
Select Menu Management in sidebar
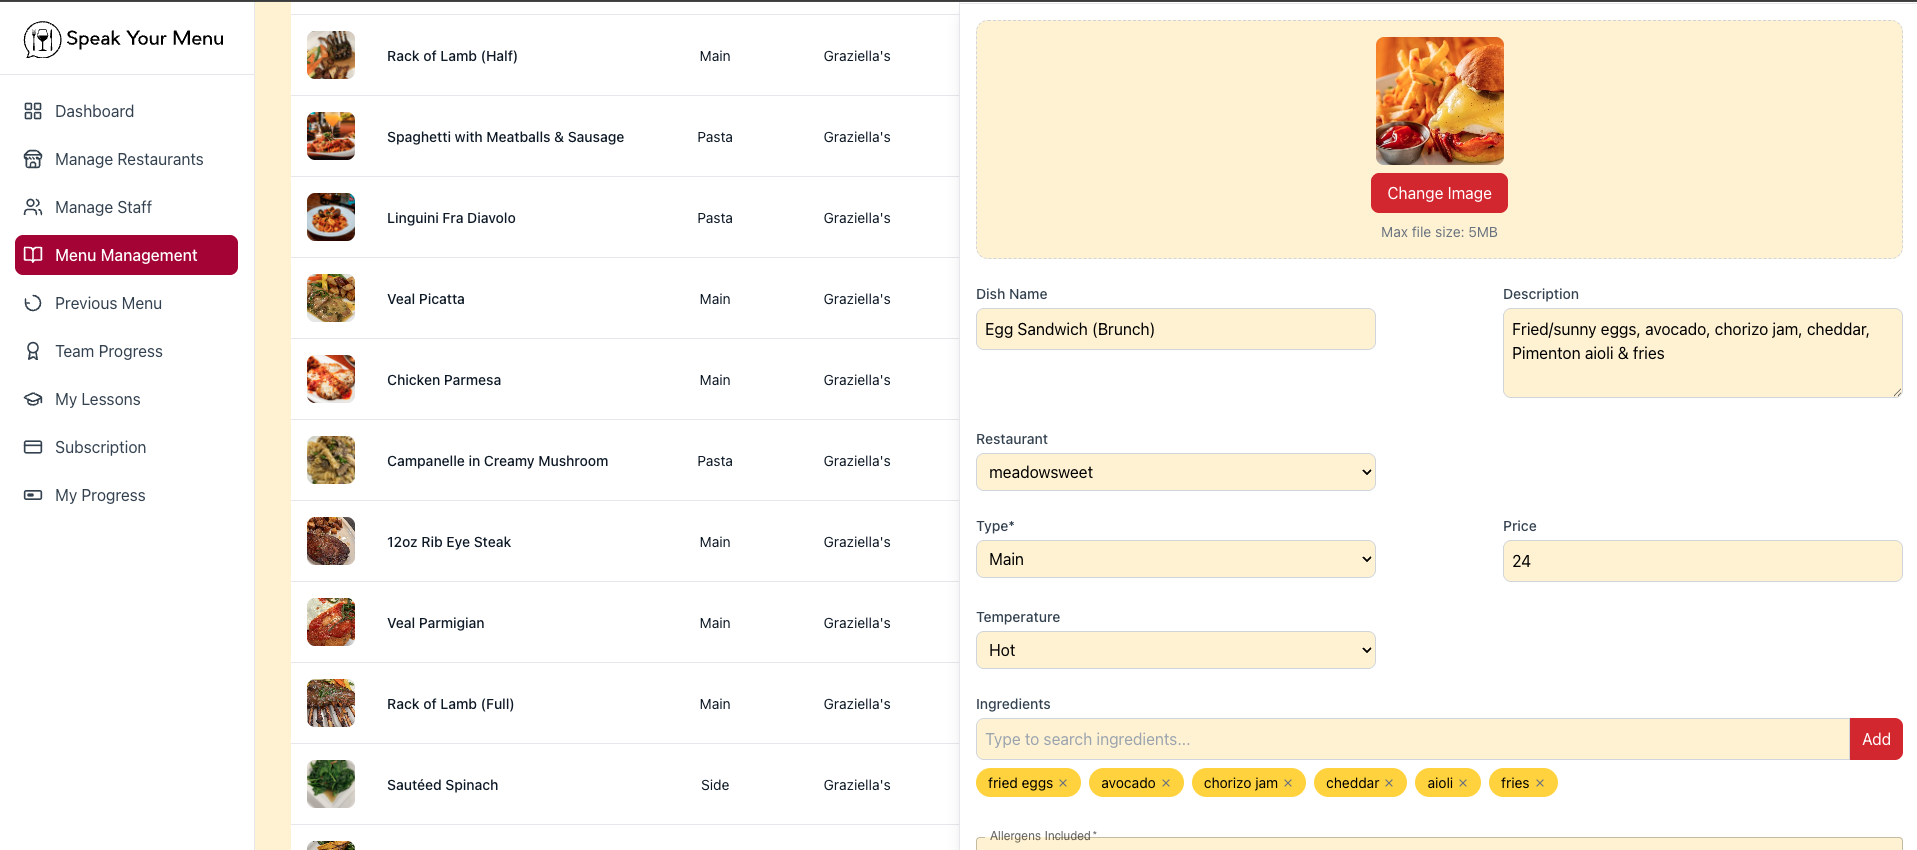pyautogui.click(x=126, y=255)
